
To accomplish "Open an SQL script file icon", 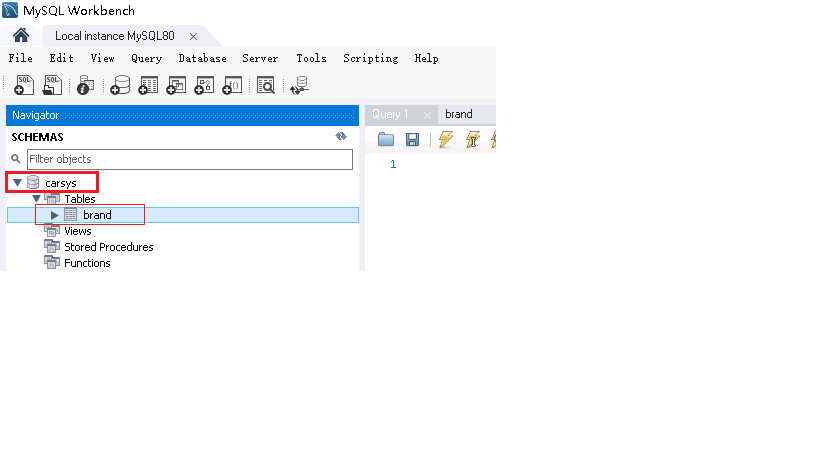I will [x=52, y=85].
